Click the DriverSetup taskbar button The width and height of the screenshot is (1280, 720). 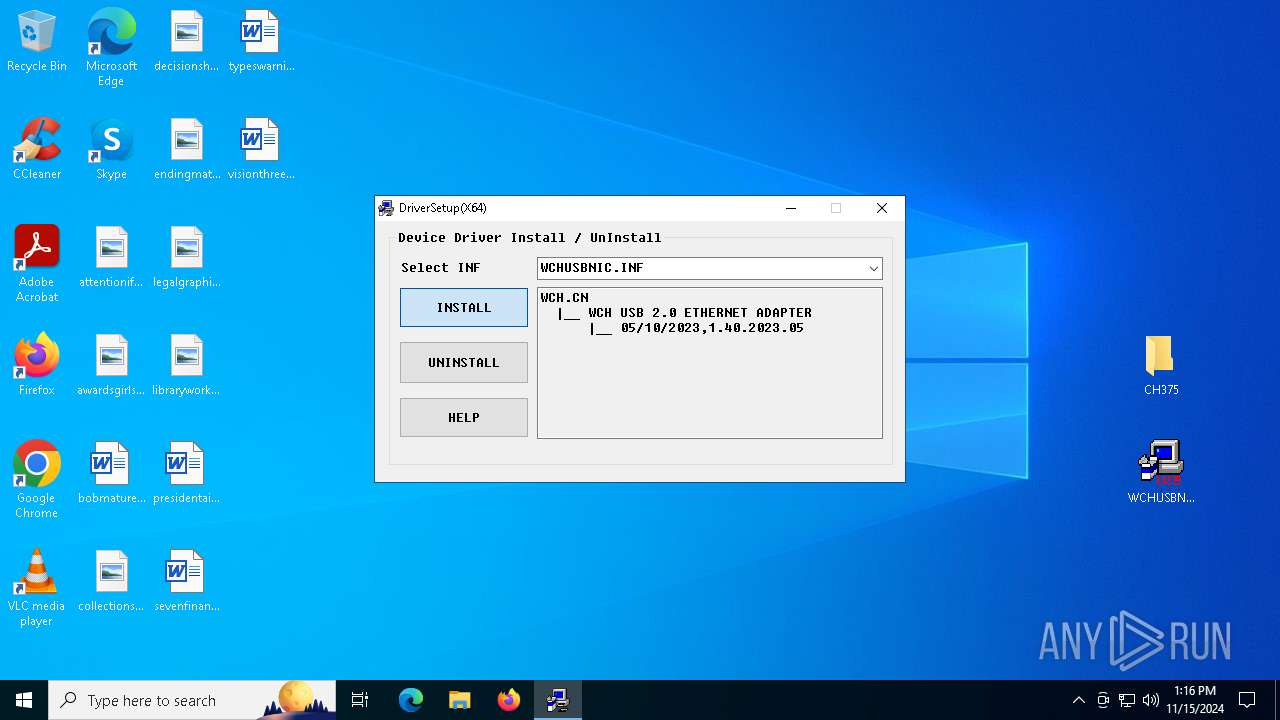pyautogui.click(x=558, y=700)
